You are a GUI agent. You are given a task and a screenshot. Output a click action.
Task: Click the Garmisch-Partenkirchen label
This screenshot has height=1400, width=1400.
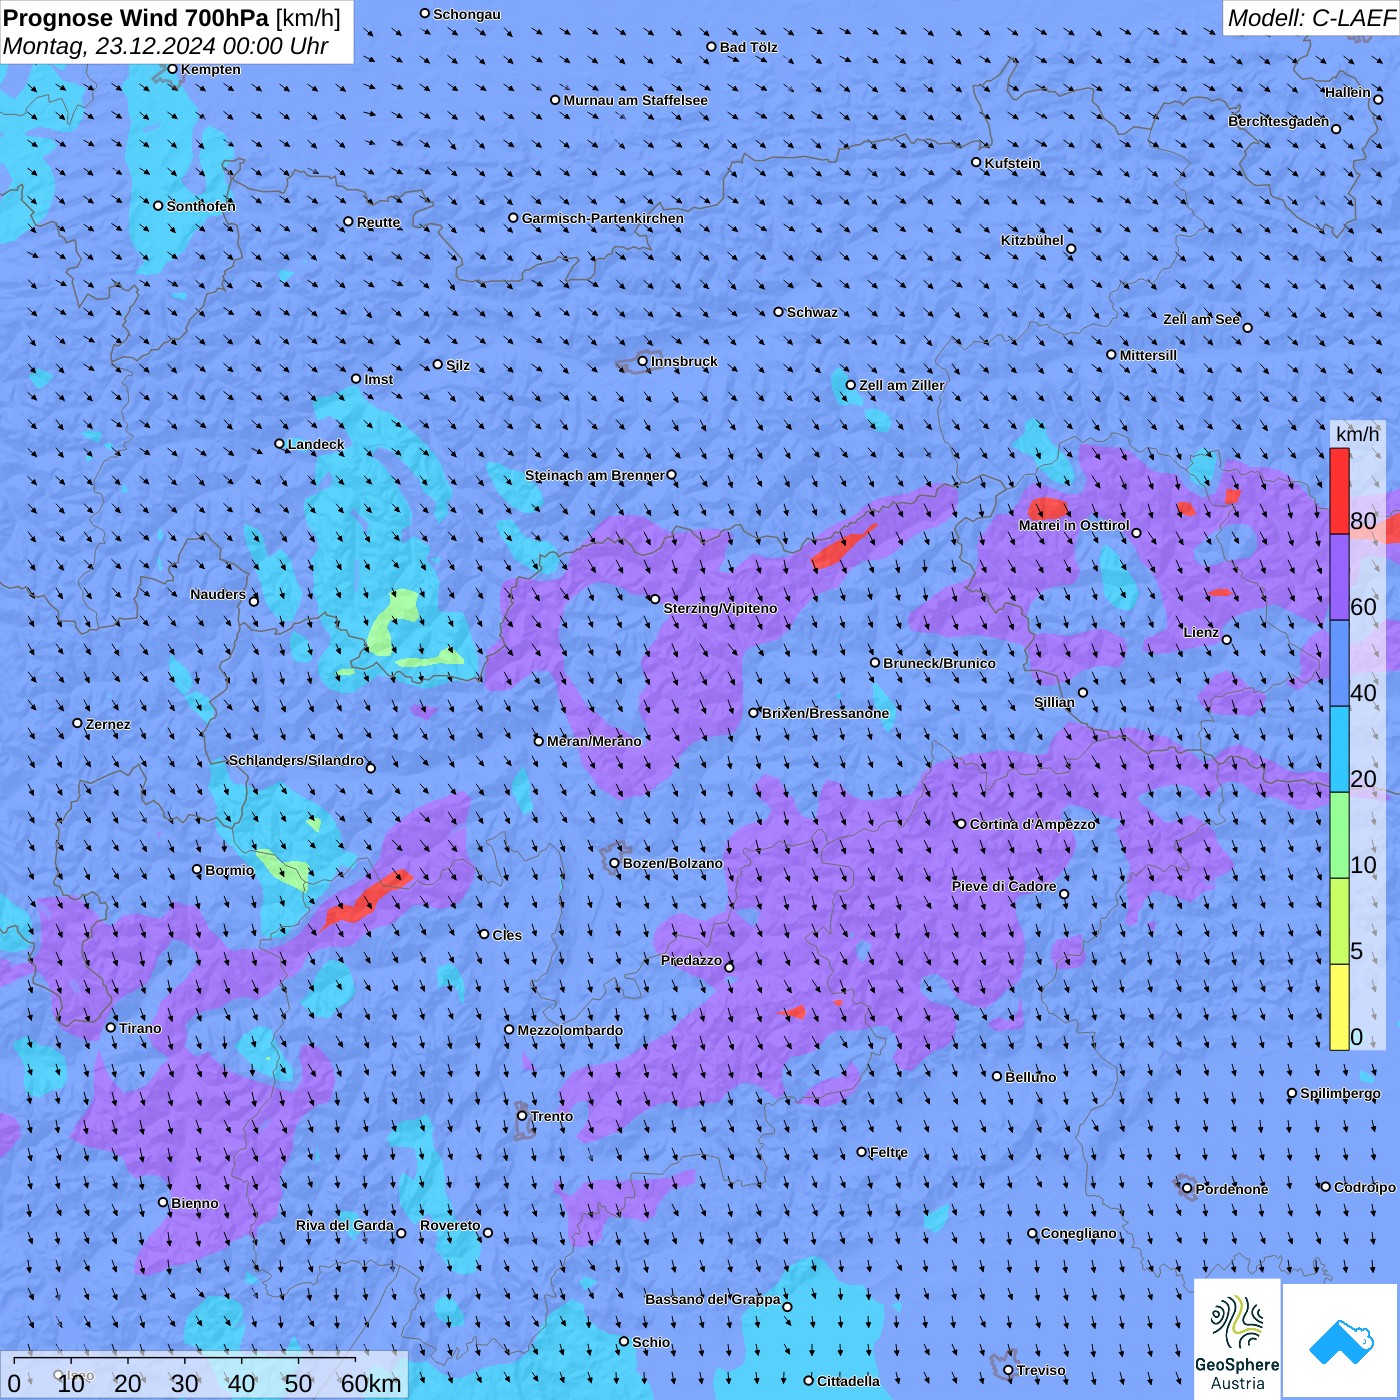(603, 218)
